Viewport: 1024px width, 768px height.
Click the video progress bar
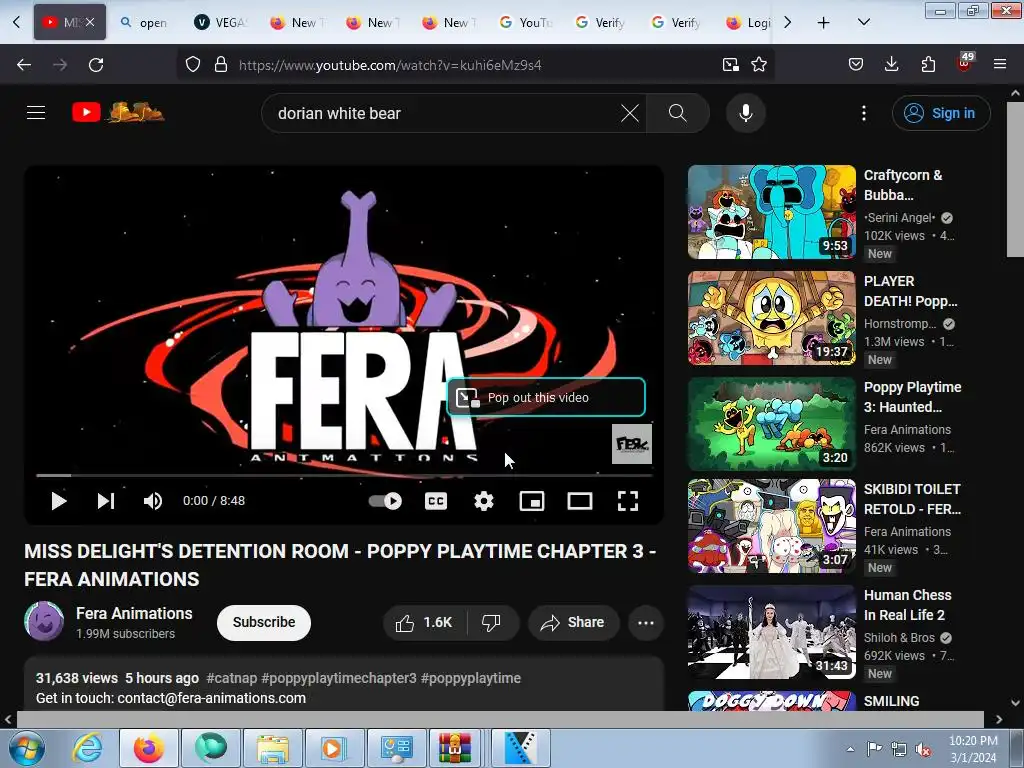click(x=344, y=475)
